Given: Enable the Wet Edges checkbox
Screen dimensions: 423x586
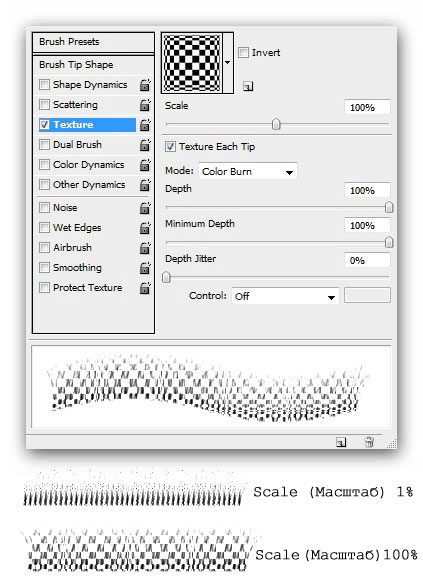Looking at the screenshot, I should point(44,227).
